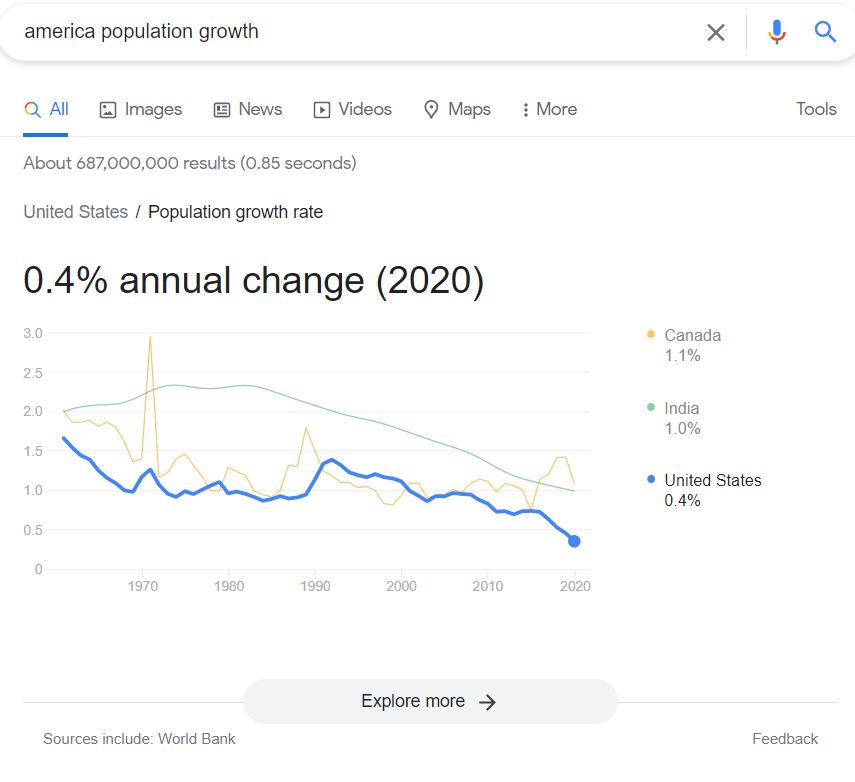Screen dimensions: 855x782
Task: Open the search Tools menu
Action: pyautogui.click(x=816, y=109)
